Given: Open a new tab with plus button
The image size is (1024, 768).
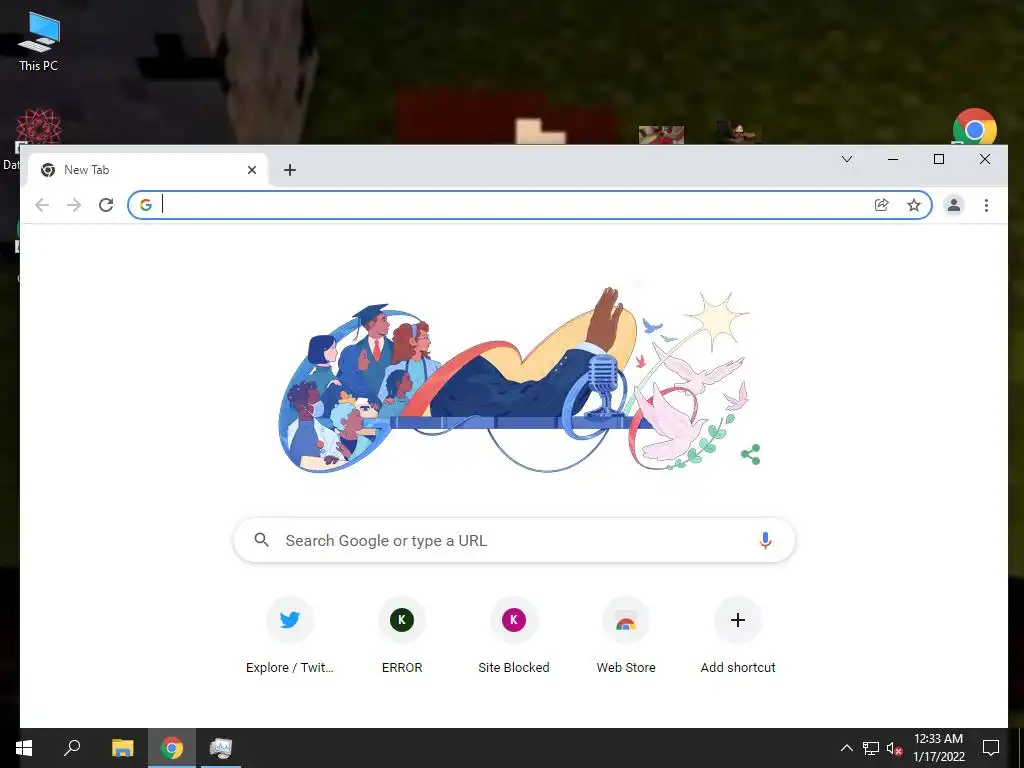Looking at the screenshot, I should pyautogui.click(x=290, y=170).
